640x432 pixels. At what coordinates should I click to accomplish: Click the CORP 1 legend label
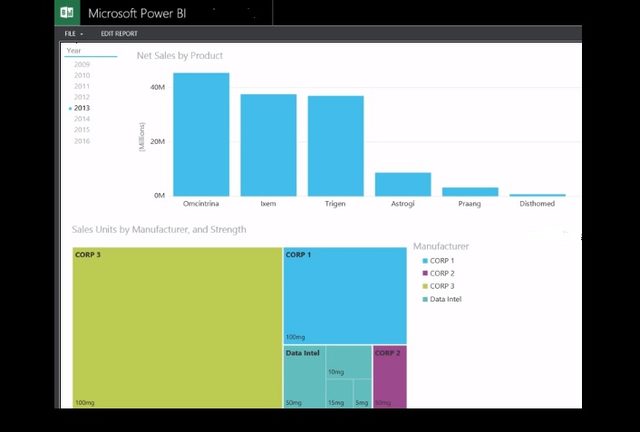(x=442, y=261)
